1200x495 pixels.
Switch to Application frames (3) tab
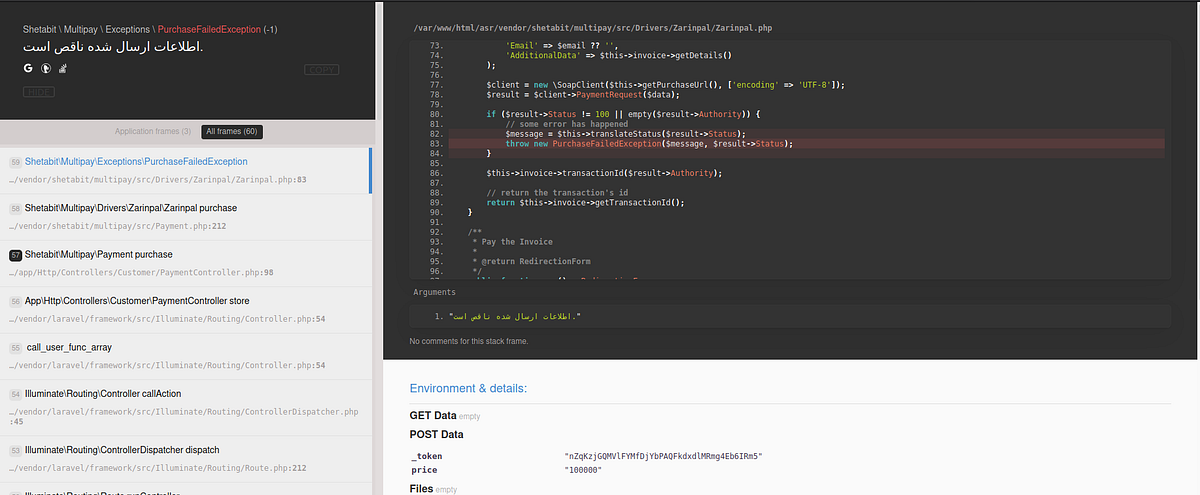pos(152,132)
